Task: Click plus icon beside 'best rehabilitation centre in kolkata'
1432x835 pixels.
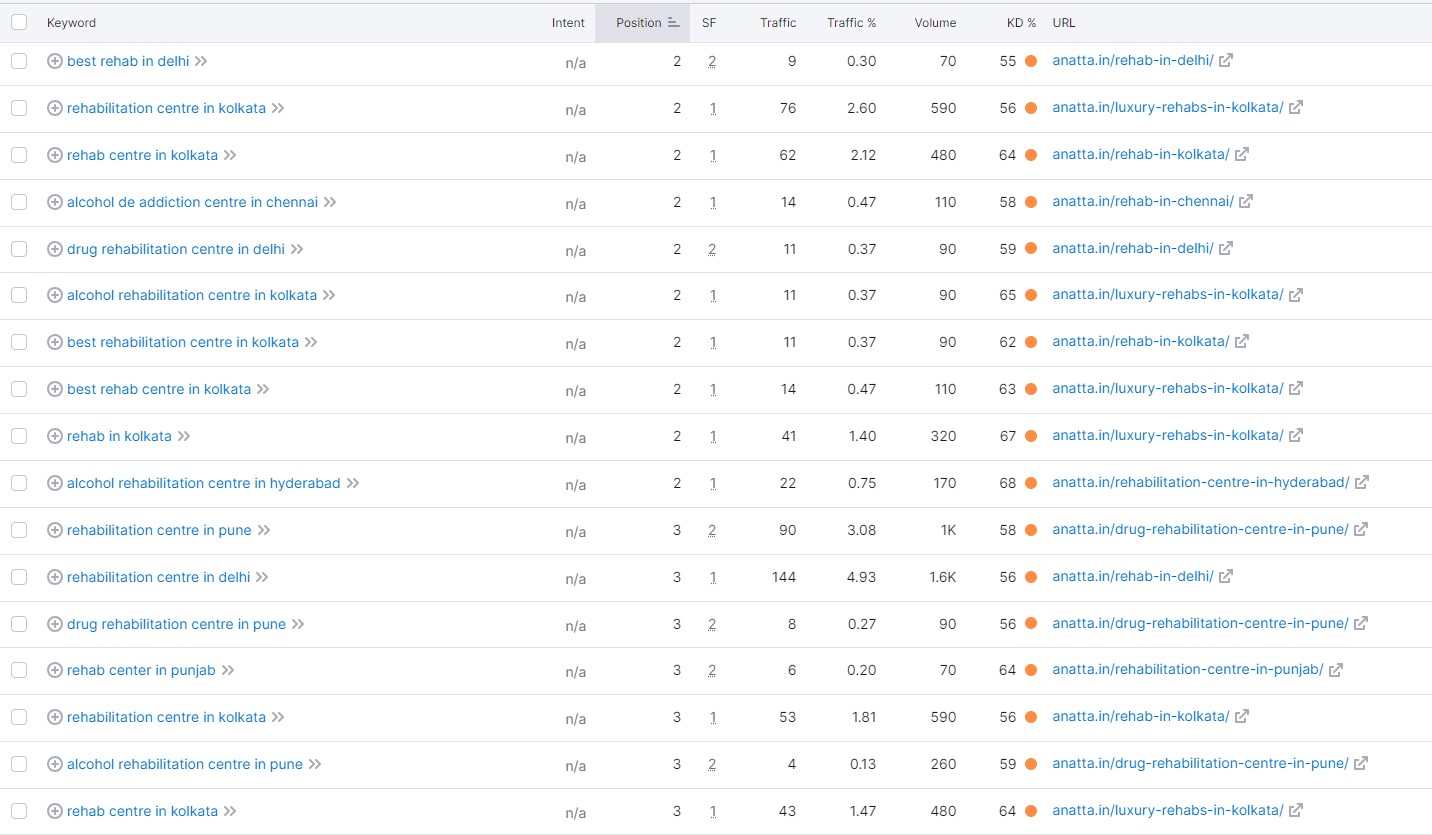Action: 55,342
